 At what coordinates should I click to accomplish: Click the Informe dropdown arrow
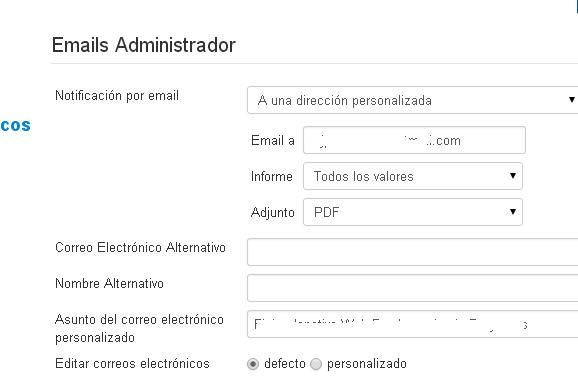[x=513, y=176]
